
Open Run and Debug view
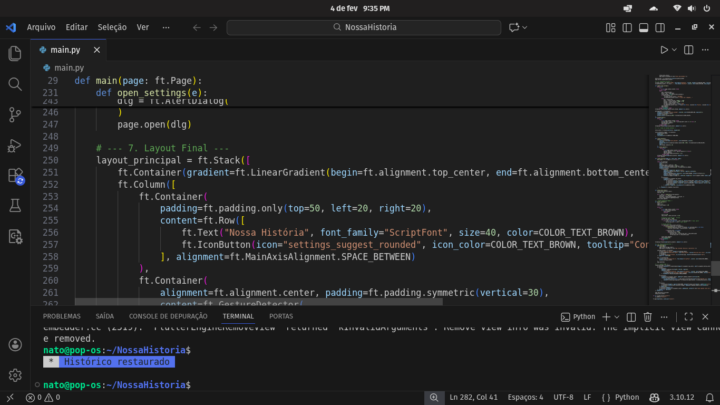15,146
